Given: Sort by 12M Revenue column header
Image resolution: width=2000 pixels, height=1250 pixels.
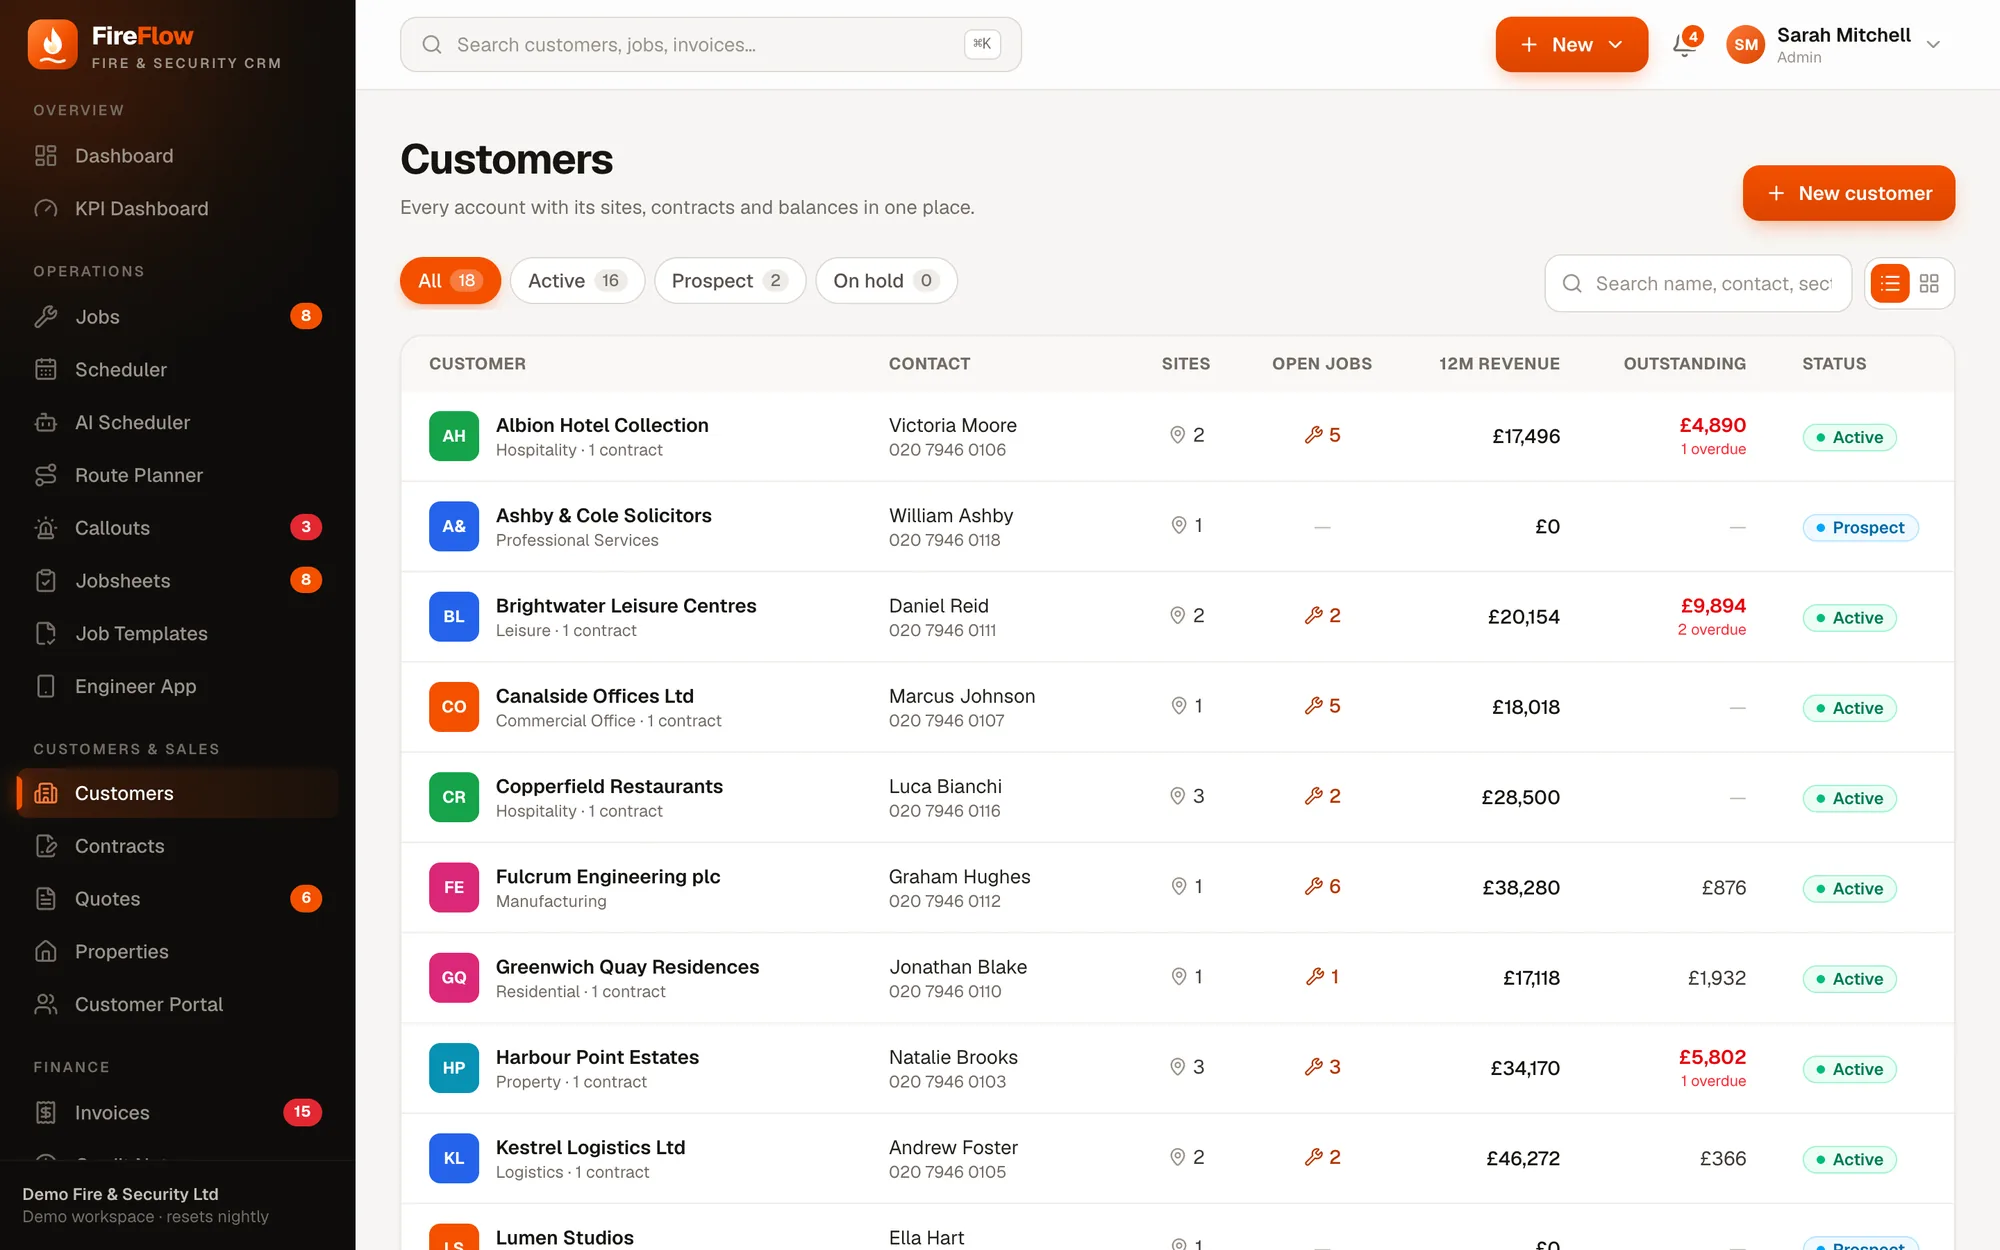Looking at the screenshot, I should pyautogui.click(x=1499, y=364).
